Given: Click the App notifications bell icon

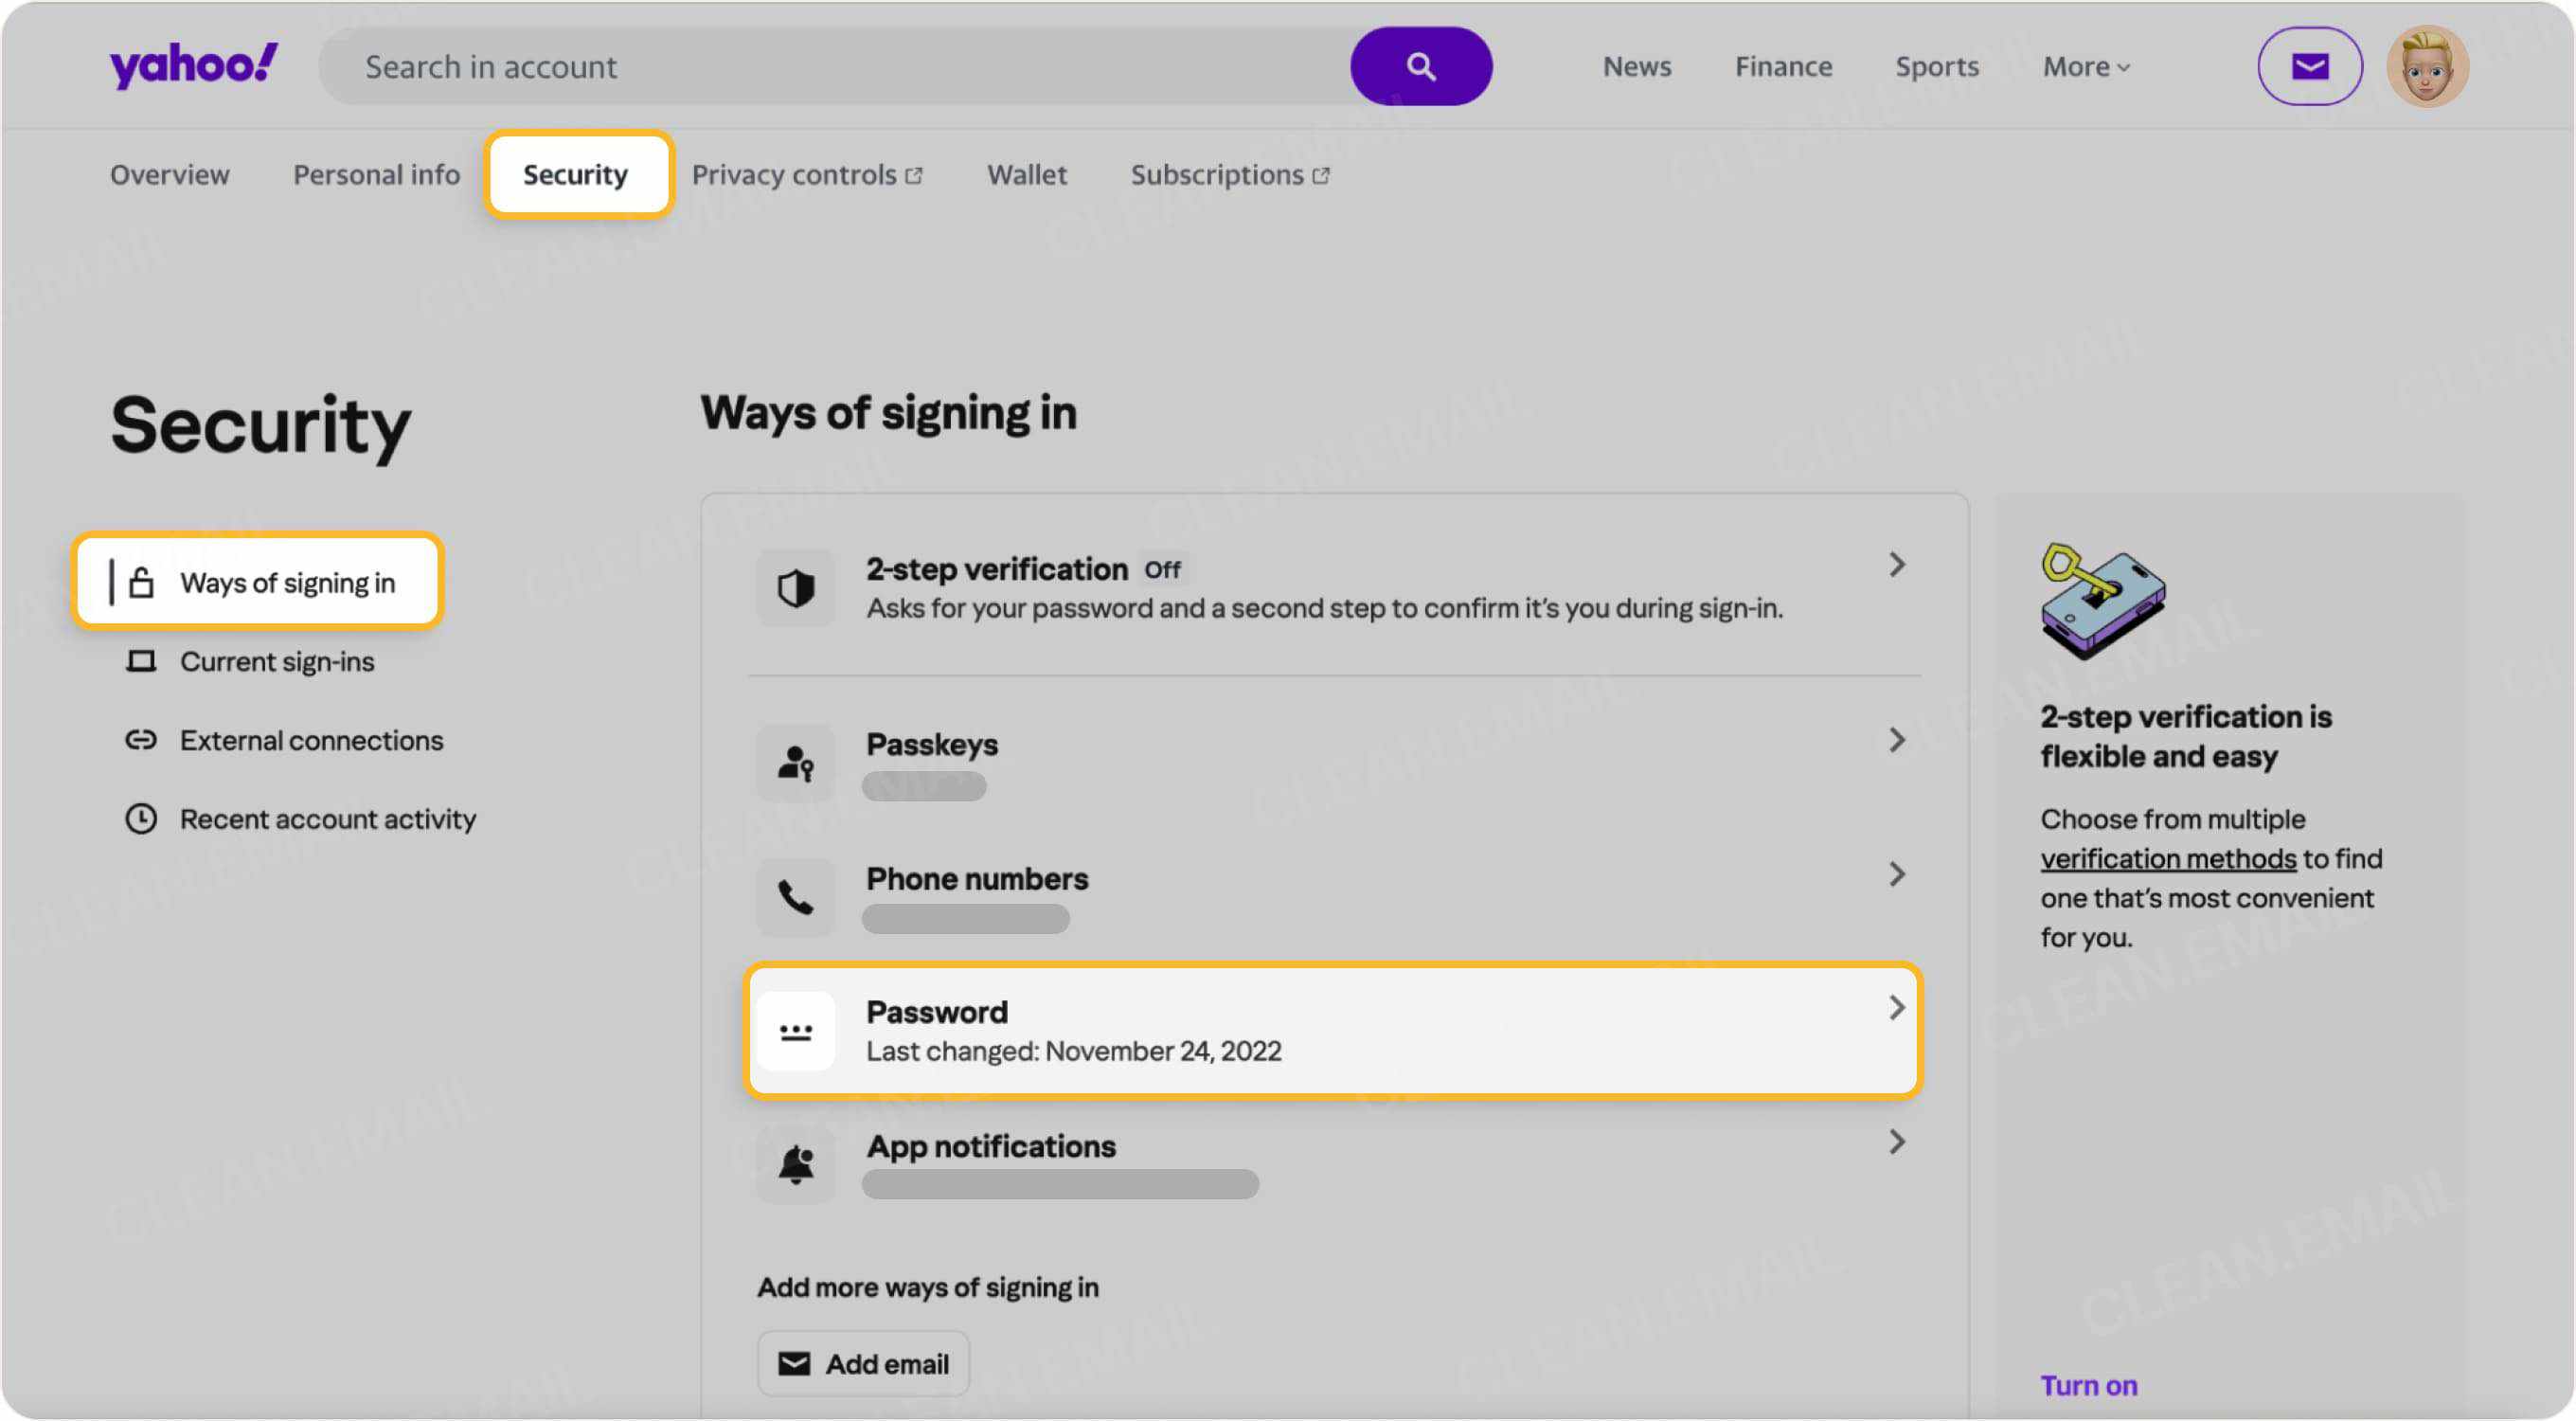Looking at the screenshot, I should coord(796,1164).
